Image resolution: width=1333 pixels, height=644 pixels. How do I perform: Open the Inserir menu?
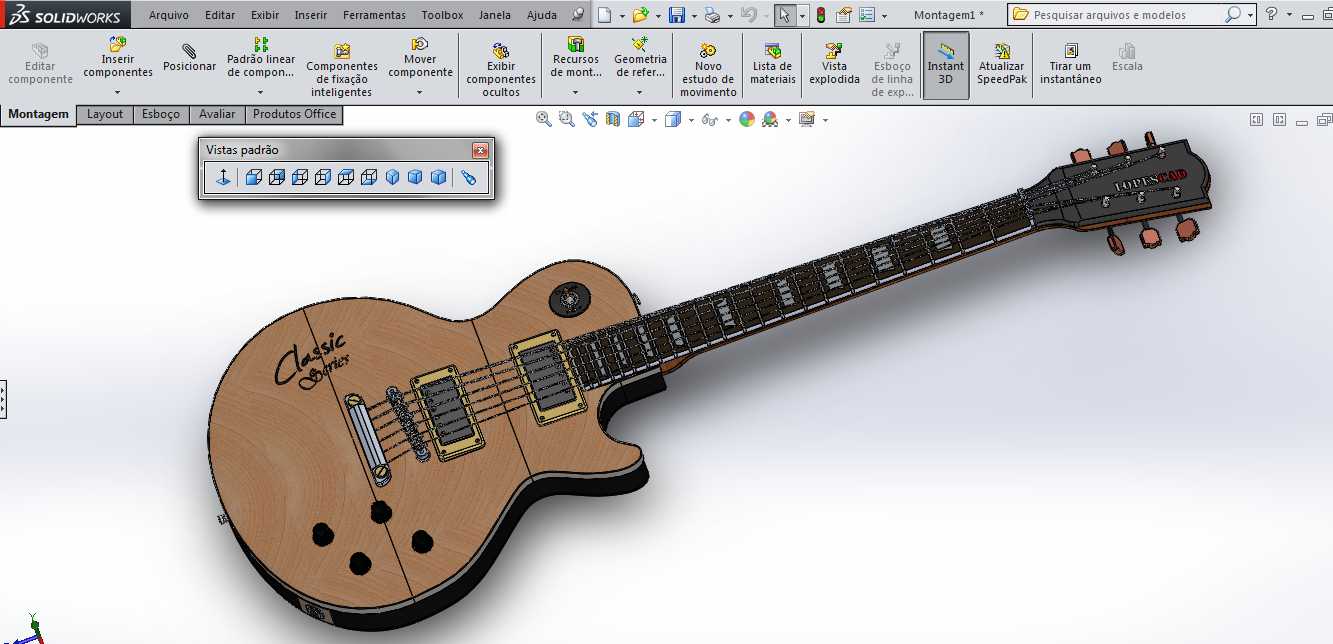pyautogui.click(x=310, y=15)
